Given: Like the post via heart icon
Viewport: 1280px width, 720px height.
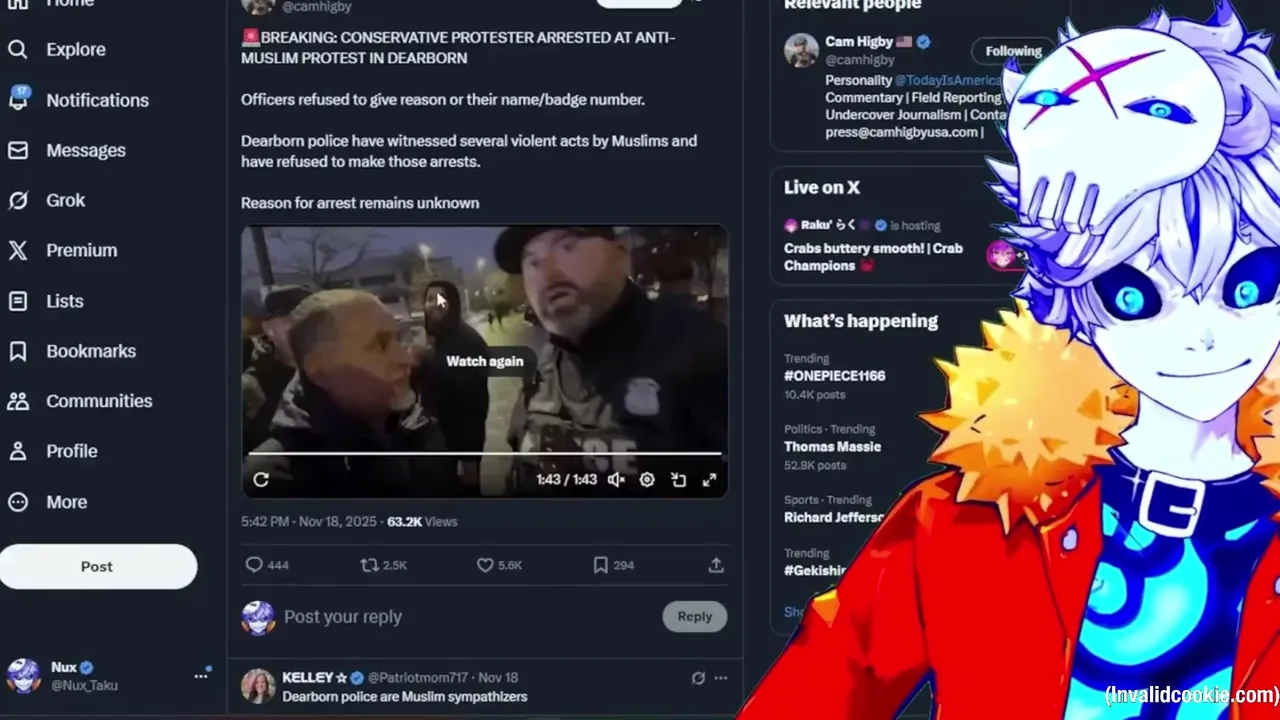Looking at the screenshot, I should [485, 565].
